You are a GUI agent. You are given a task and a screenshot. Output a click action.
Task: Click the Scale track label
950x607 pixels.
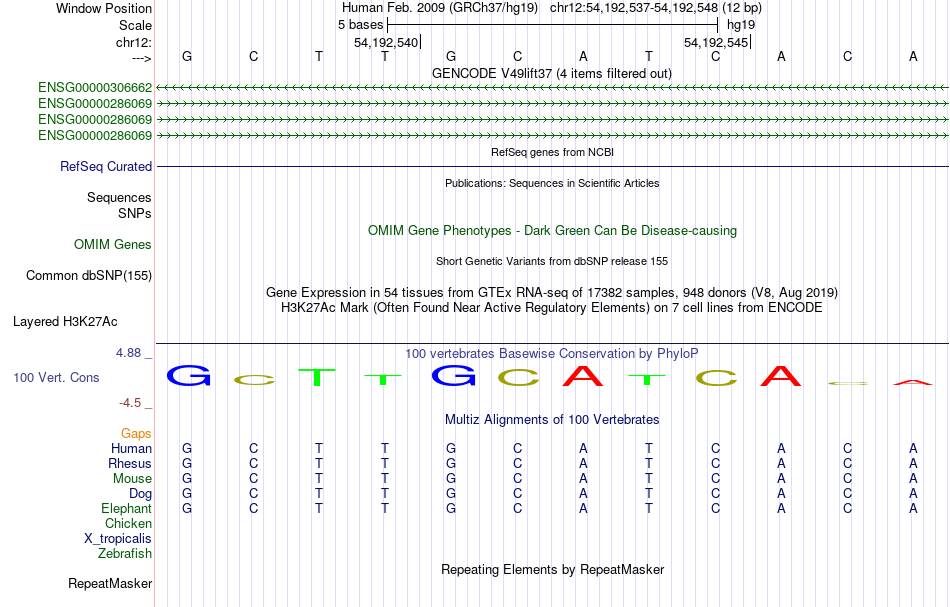click(135, 25)
